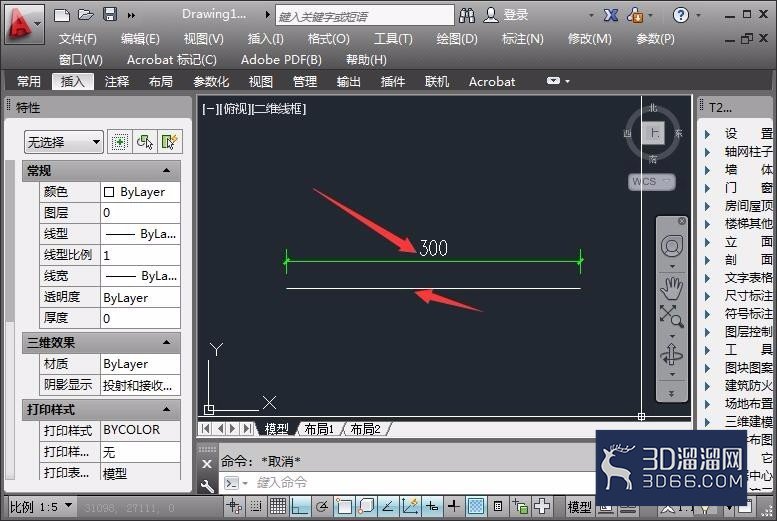Click the keyword search input field
Image resolution: width=777 pixels, height=521 pixels.
pyautogui.click(x=365, y=16)
